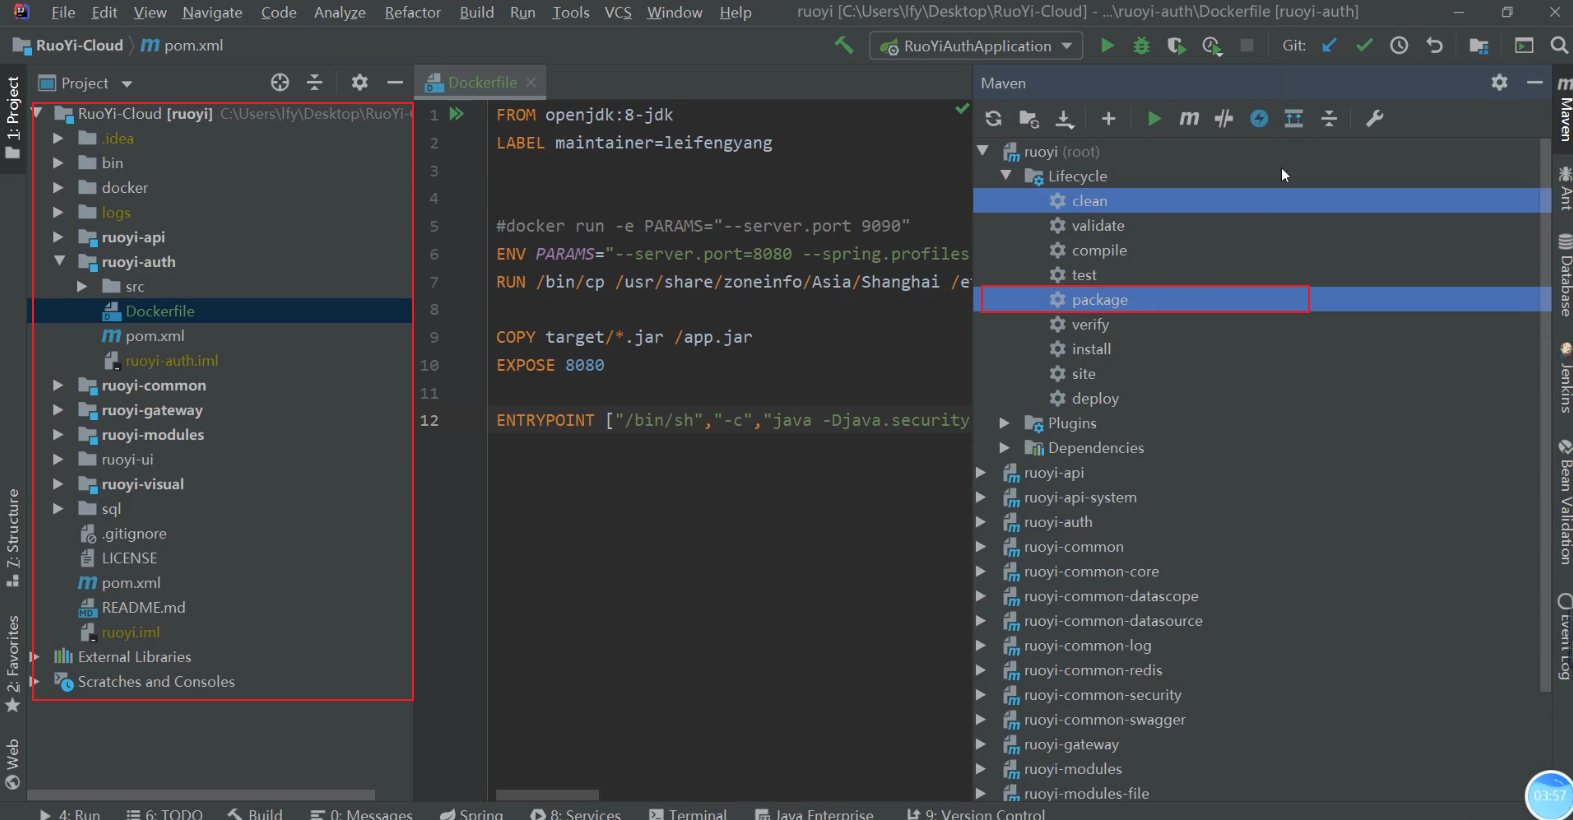The width and height of the screenshot is (1573, 820).
Task: Collapse all in Project panel
Action: pyautogui.click(x=314, y=82)
